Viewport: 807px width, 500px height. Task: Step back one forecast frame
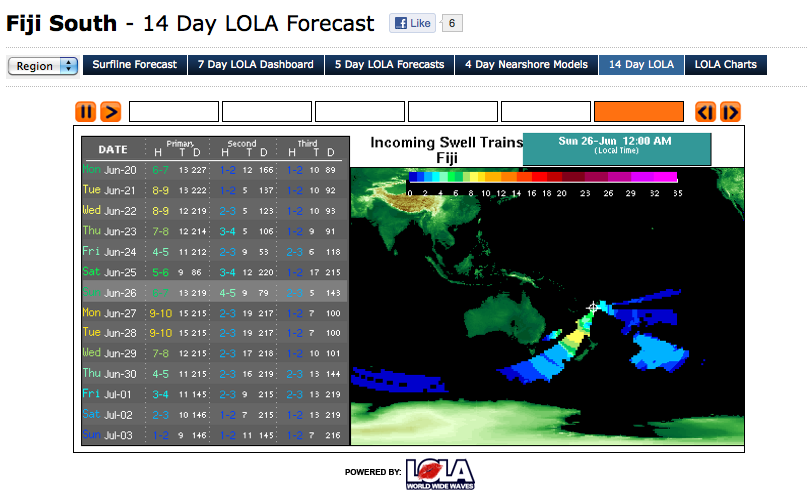coord(705,112)
